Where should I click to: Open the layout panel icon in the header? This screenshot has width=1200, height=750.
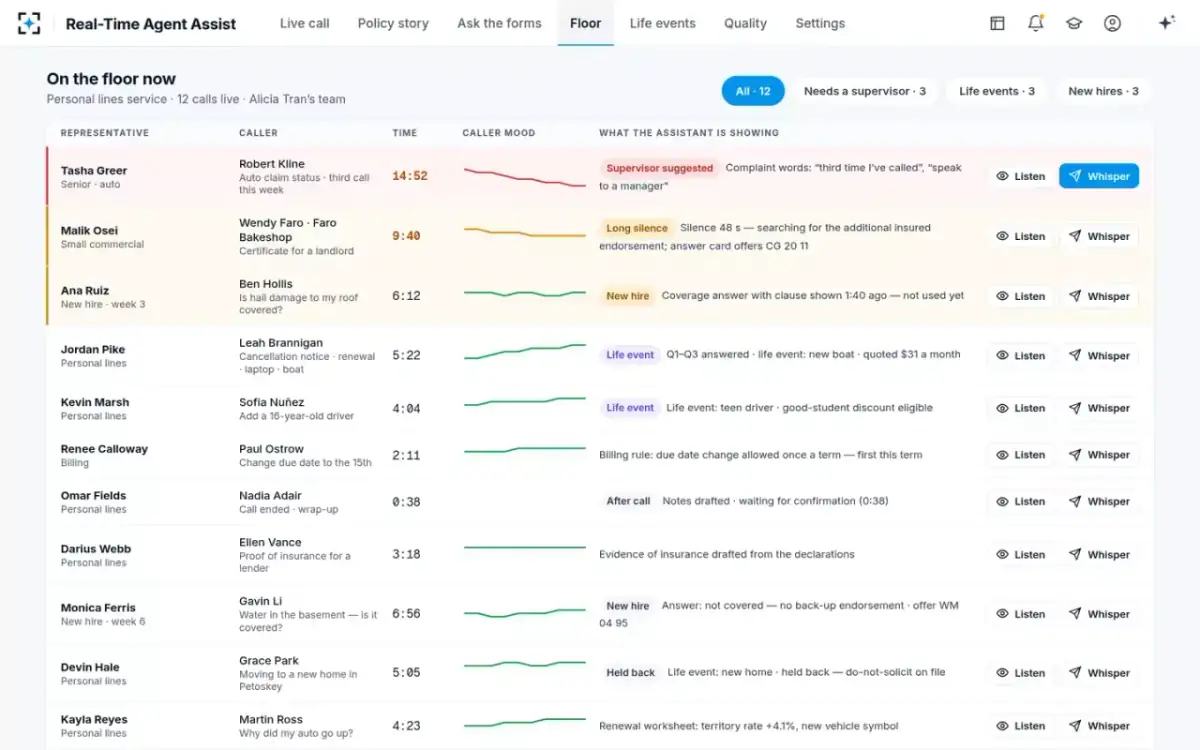click(997, 23)
